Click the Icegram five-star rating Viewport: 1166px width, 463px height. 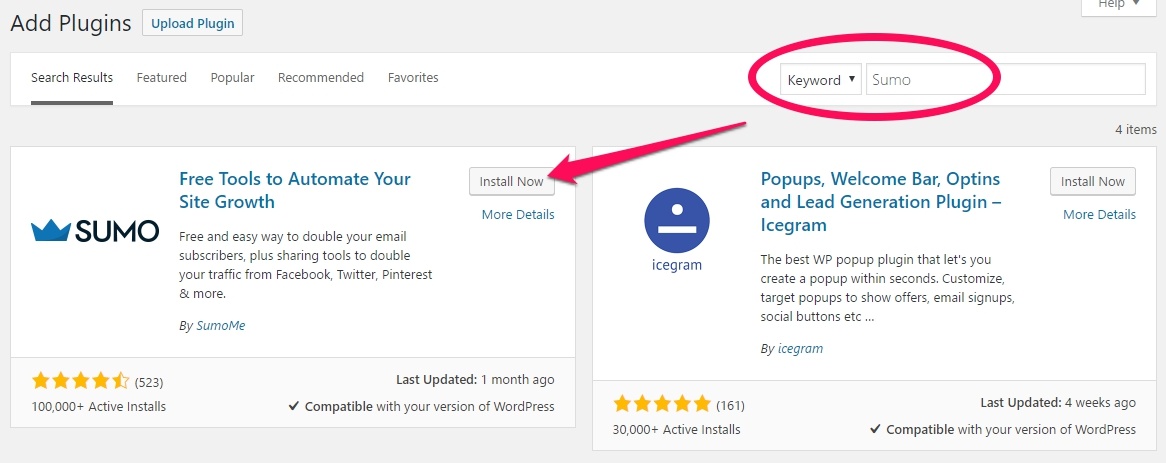point(662,405)
